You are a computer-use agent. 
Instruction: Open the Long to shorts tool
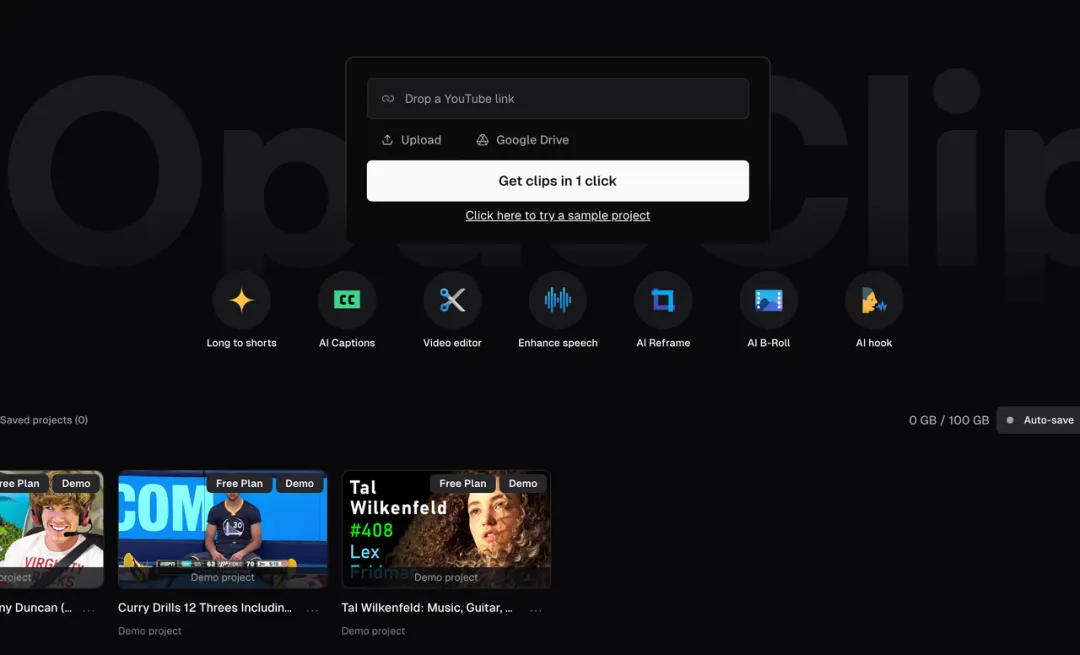point(241,310)
